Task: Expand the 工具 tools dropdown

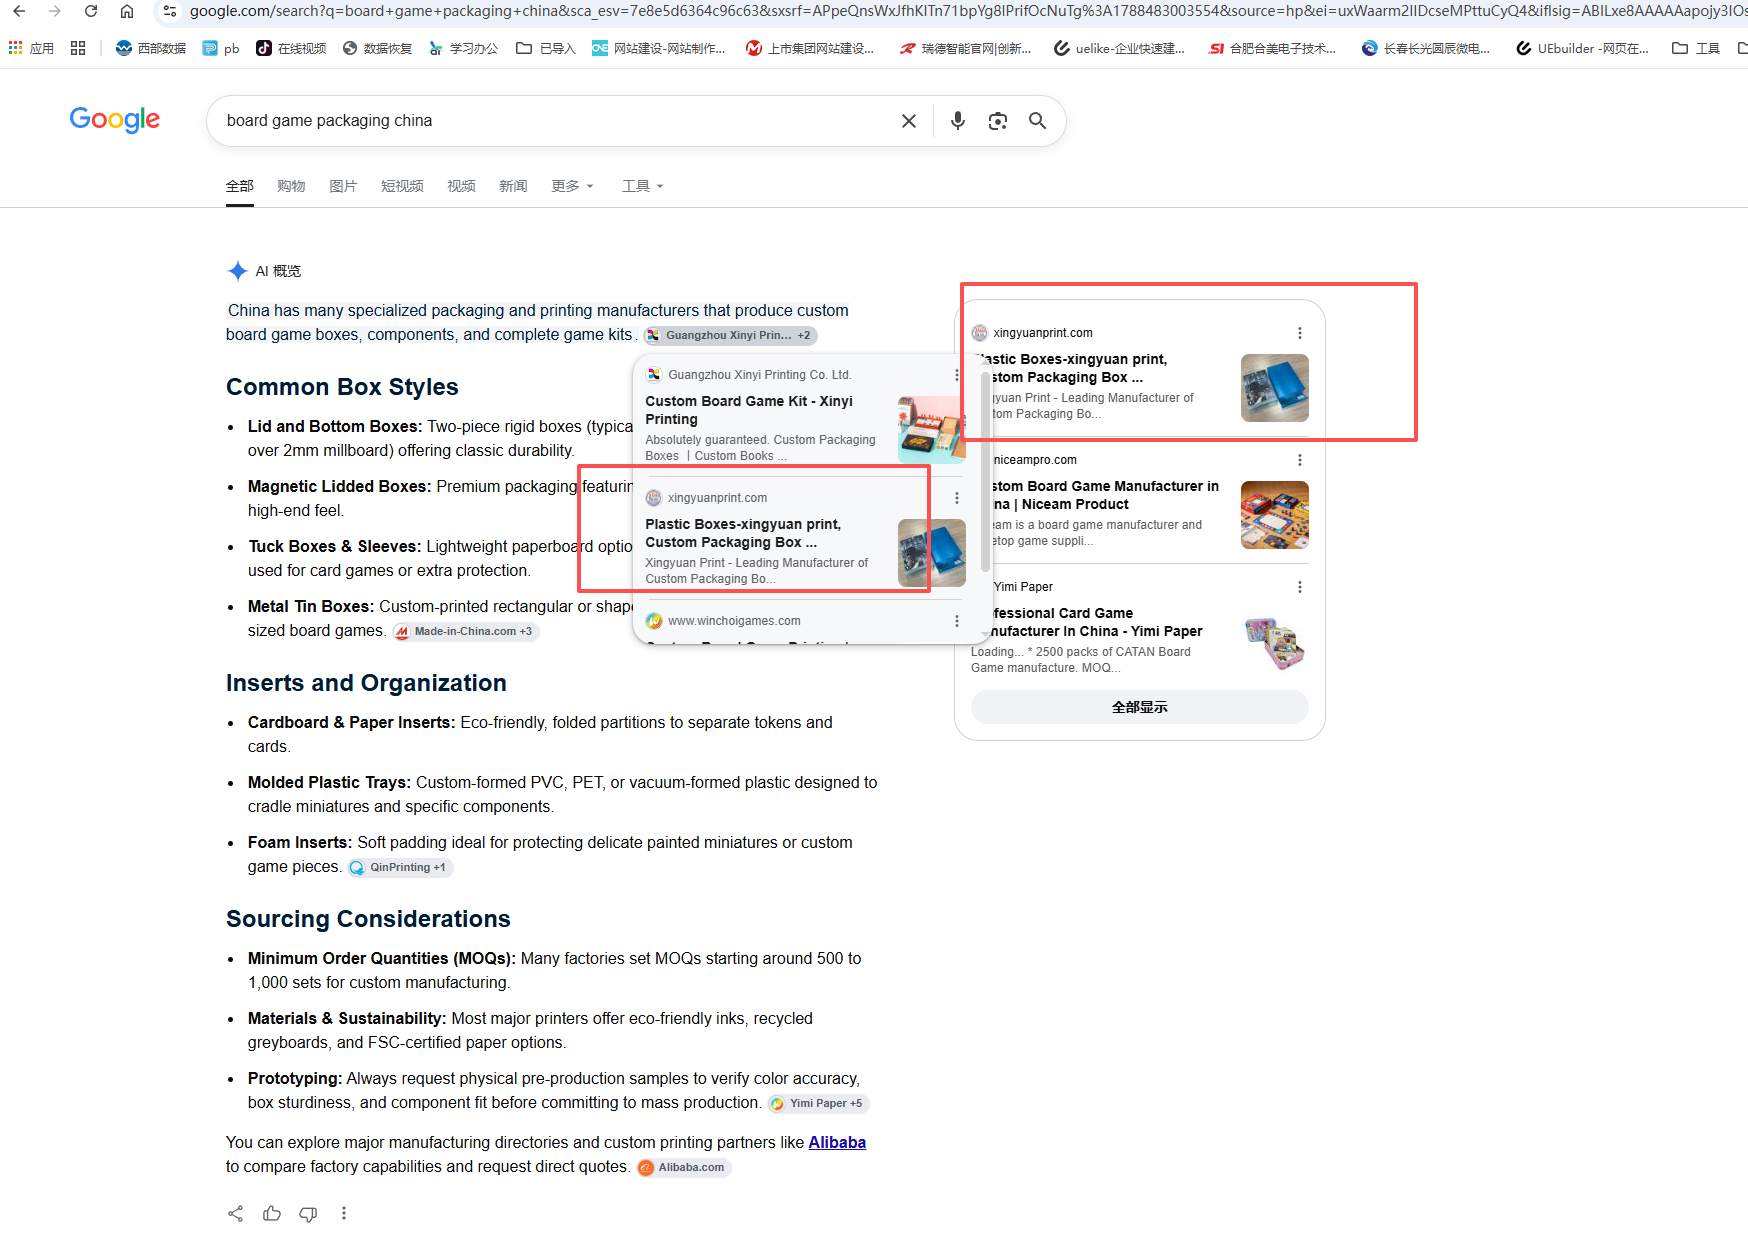Action: pos(642,186)
